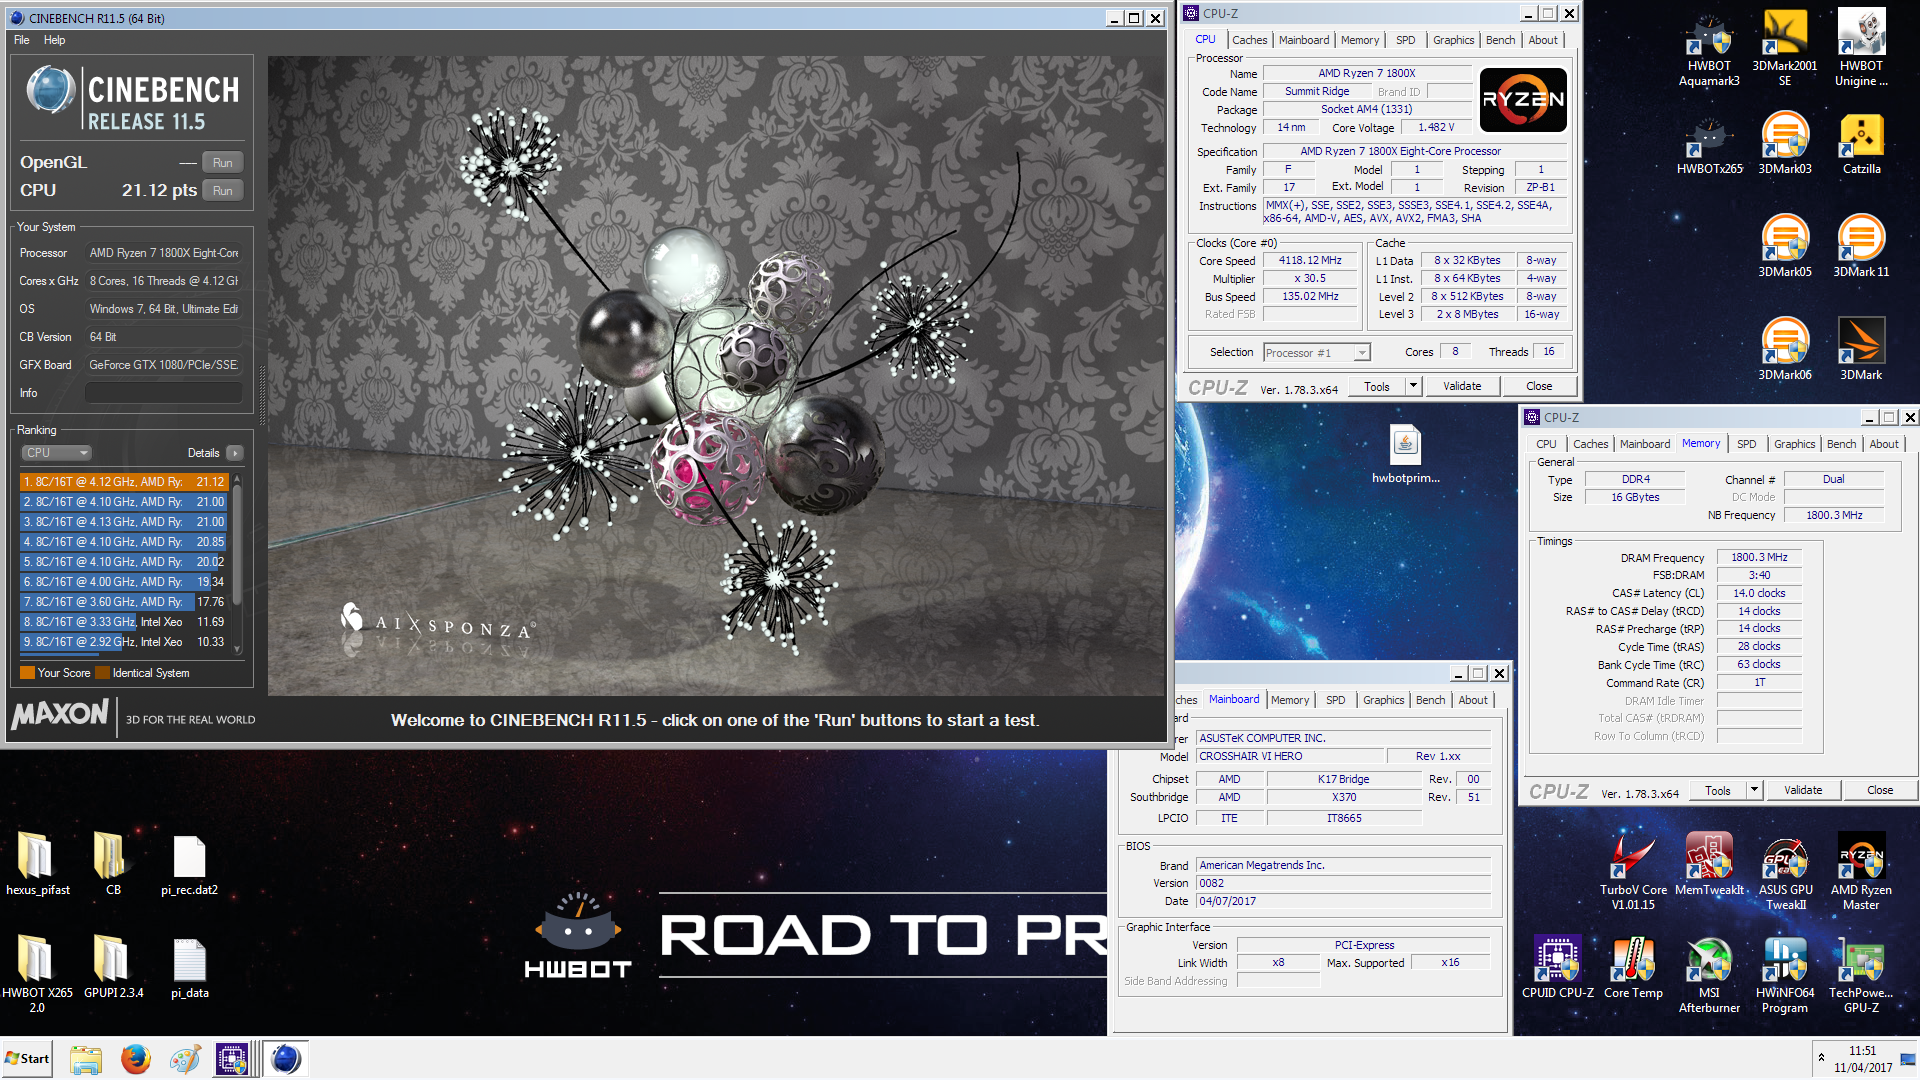The height and width of the screenshot is (1080, 1920).
Task: Open the CB folder on desktop
Action: pyautogui.click(x=113, y=865)
